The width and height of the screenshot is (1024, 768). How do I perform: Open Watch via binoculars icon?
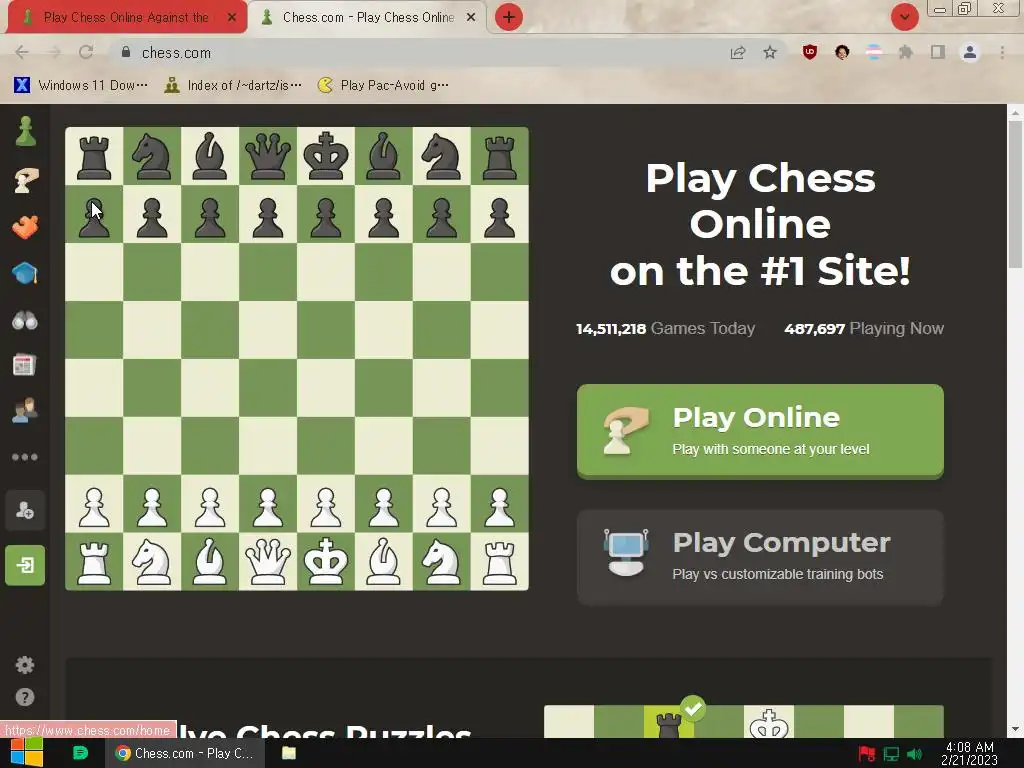click(25, 320)
